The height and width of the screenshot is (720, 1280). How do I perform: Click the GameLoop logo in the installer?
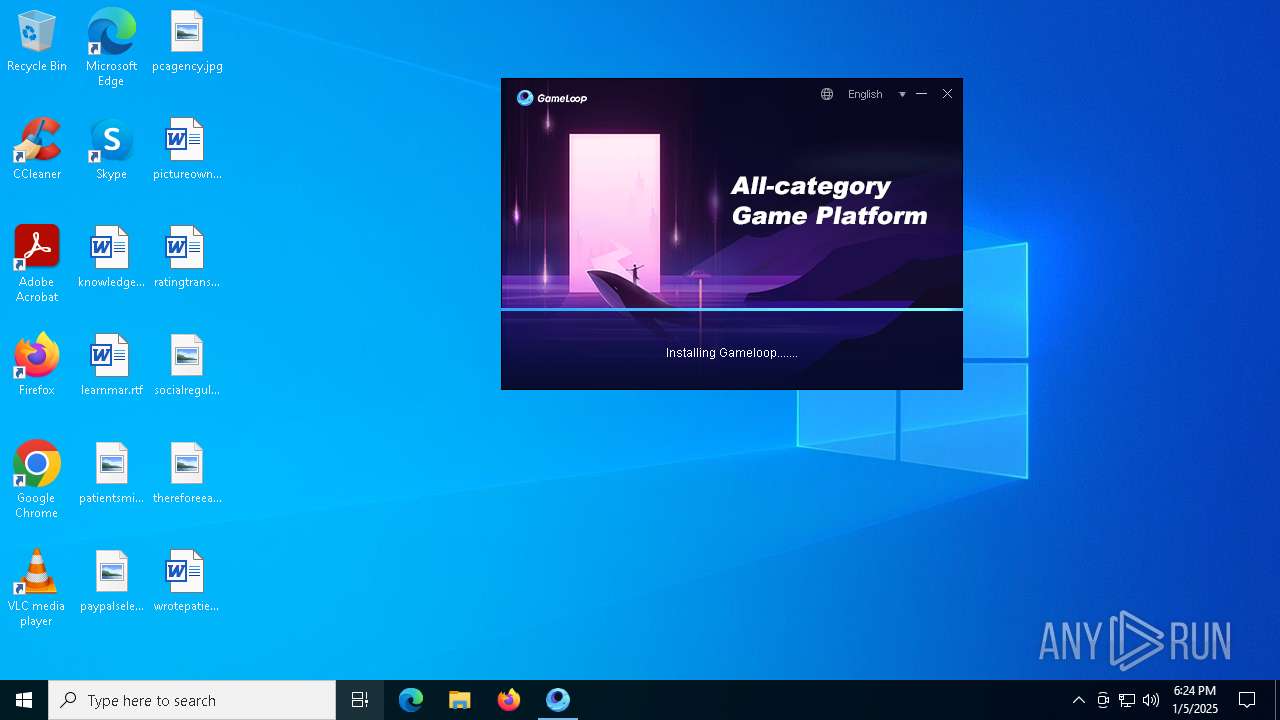coord(552,98)
